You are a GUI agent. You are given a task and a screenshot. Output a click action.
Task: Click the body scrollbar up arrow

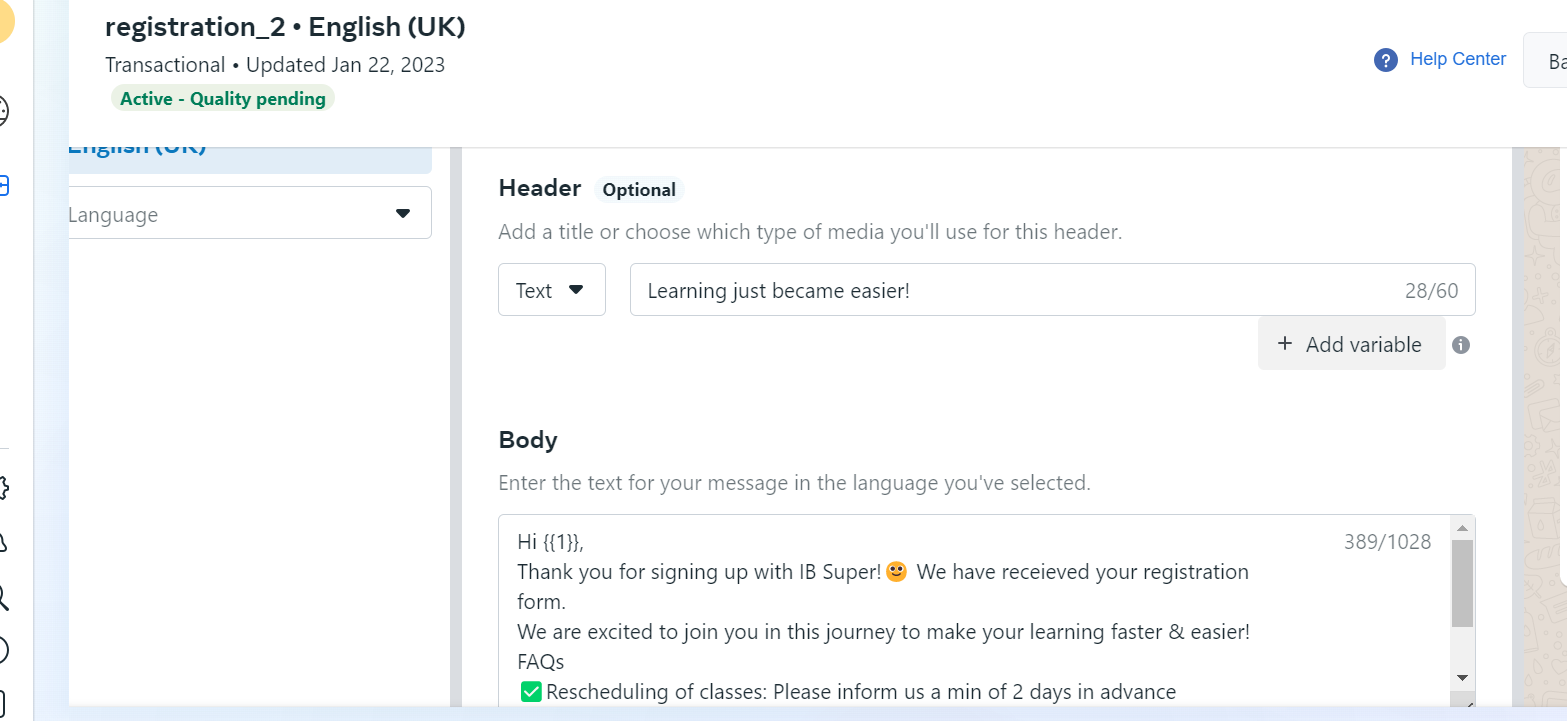tap(1462, 528)
